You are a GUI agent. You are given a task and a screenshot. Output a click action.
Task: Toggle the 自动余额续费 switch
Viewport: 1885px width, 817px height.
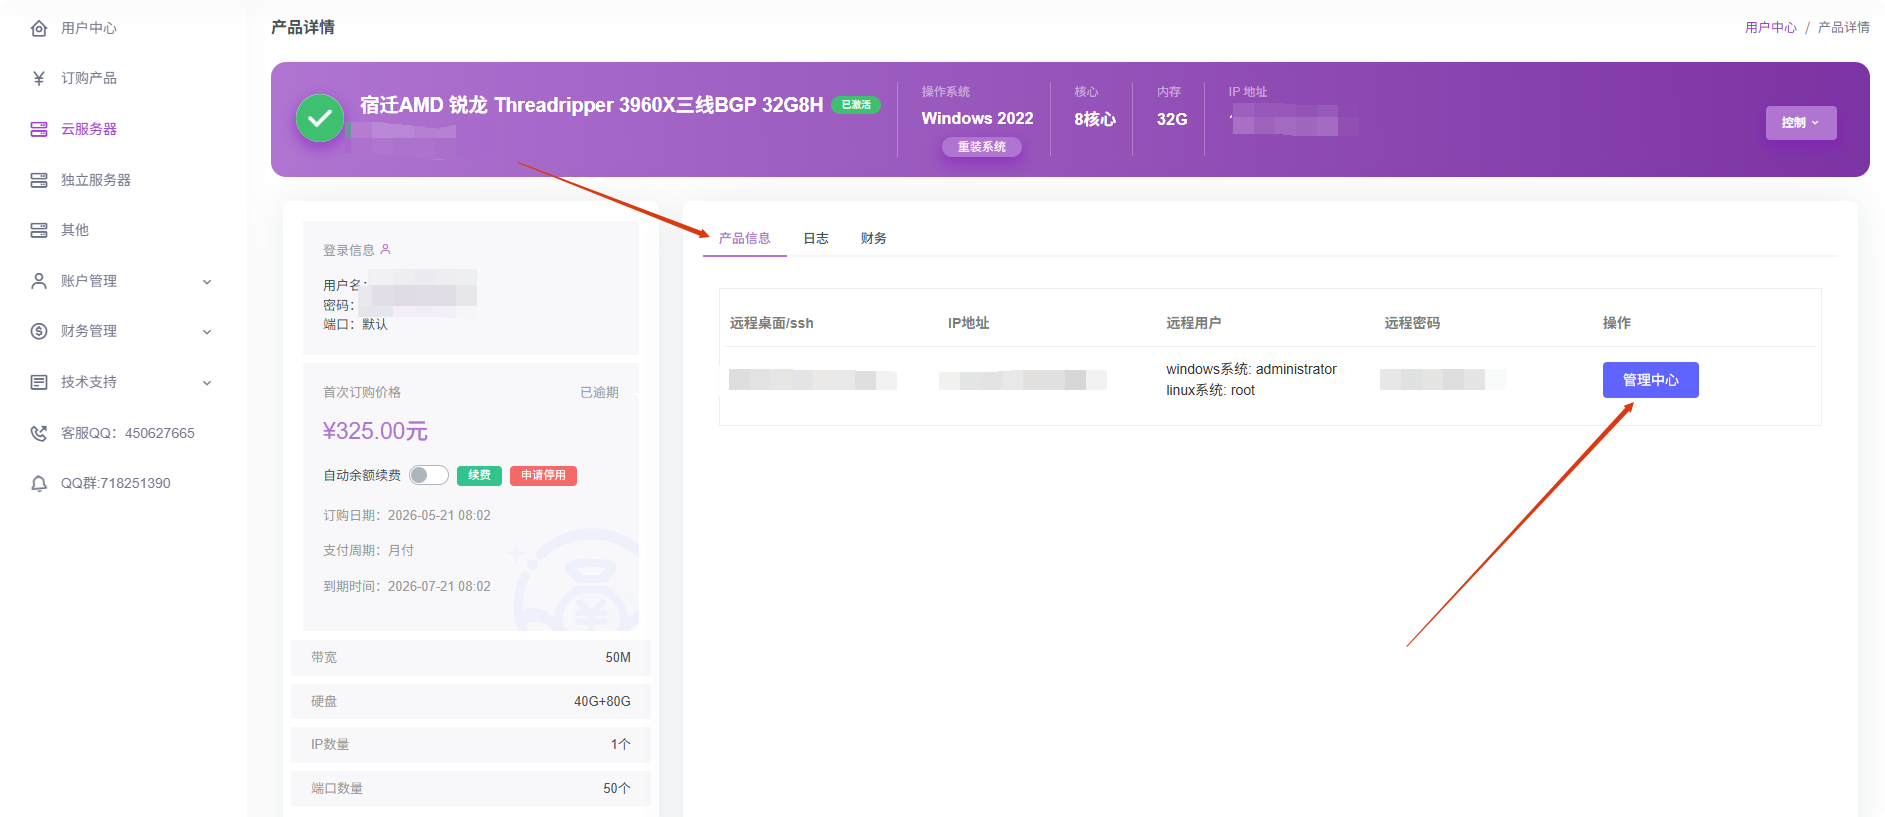[428, 475]
